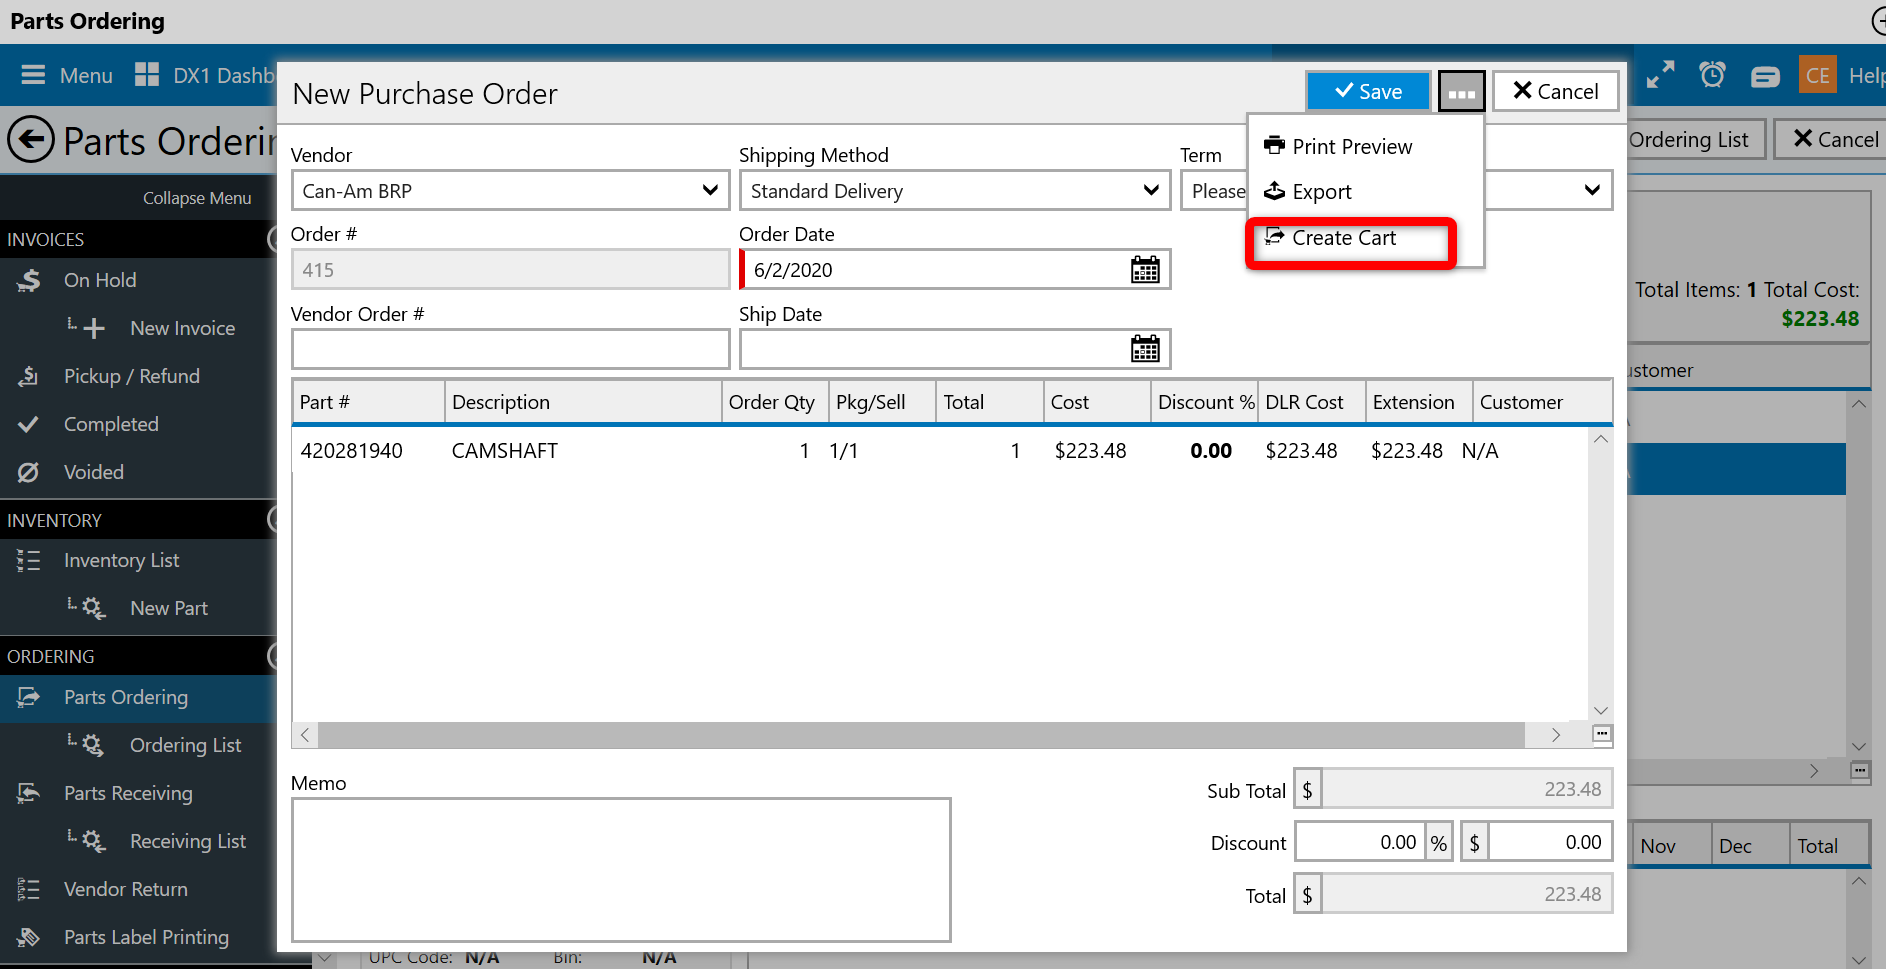Click the Parts Receiving icon

[28, 793]
